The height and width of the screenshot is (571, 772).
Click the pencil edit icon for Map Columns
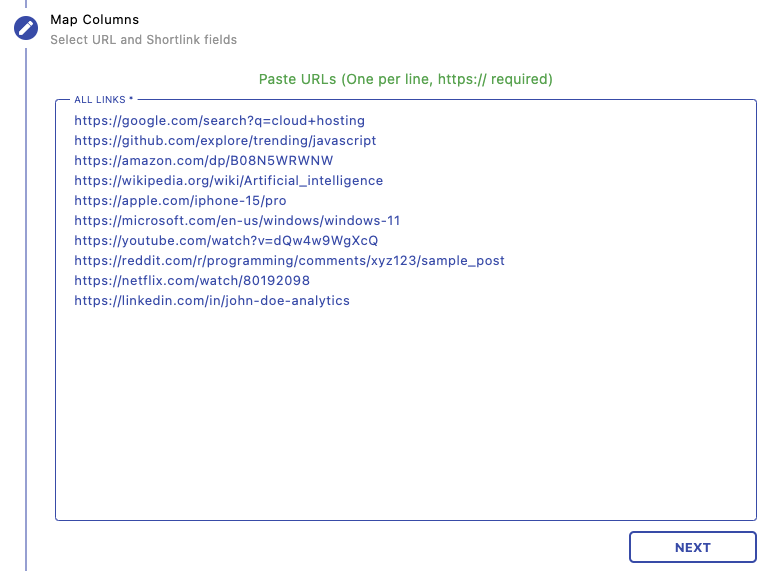(26, 28)
